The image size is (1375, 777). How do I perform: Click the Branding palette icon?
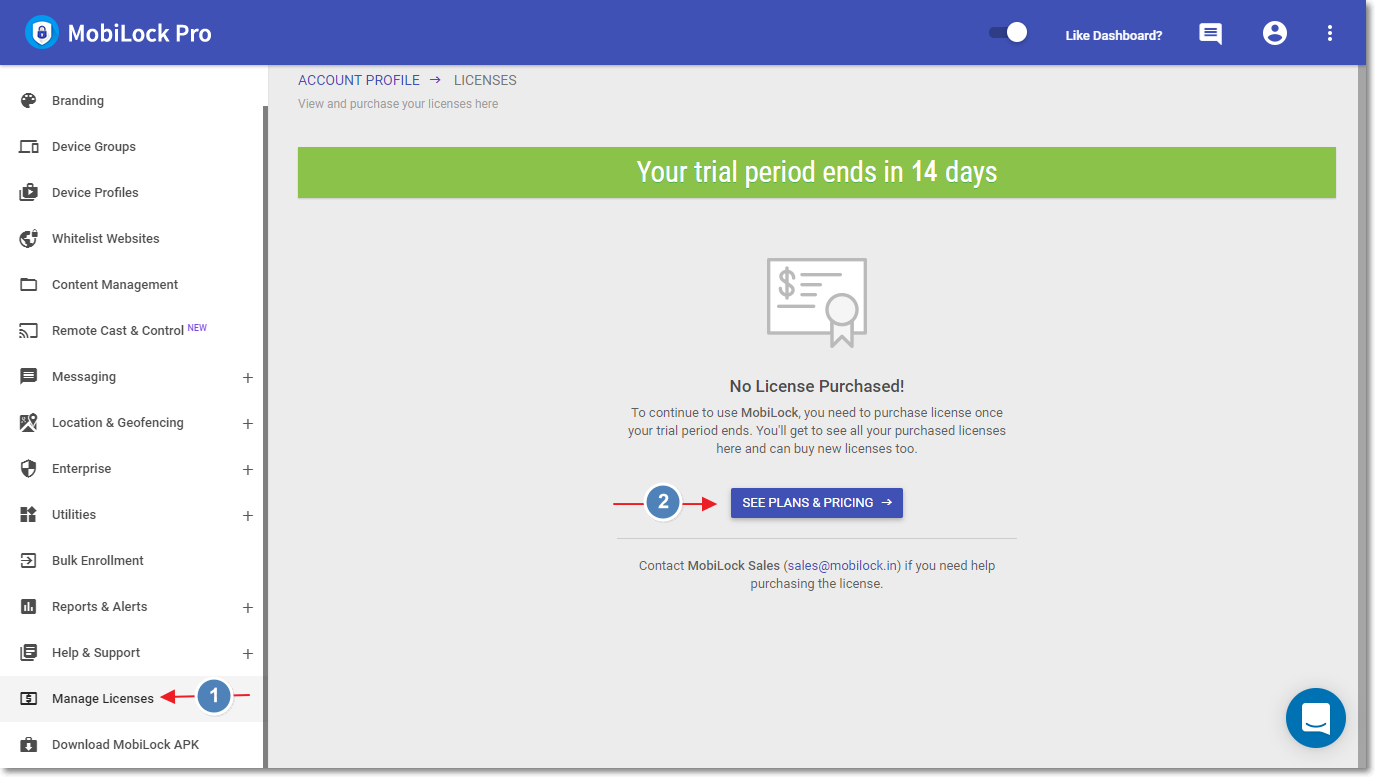coord(29,100)
